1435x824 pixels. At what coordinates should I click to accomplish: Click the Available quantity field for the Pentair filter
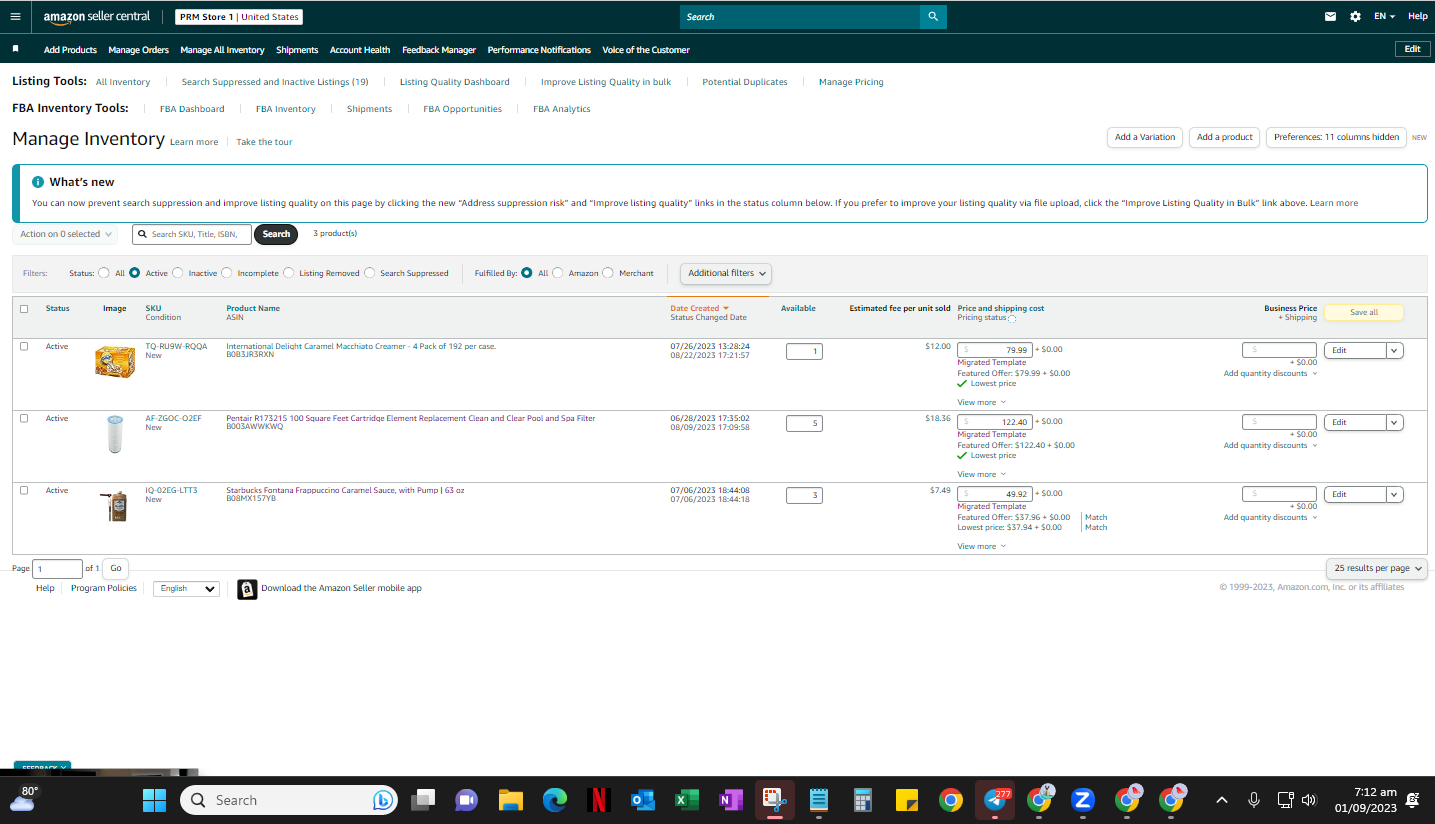tap(804, 423)
